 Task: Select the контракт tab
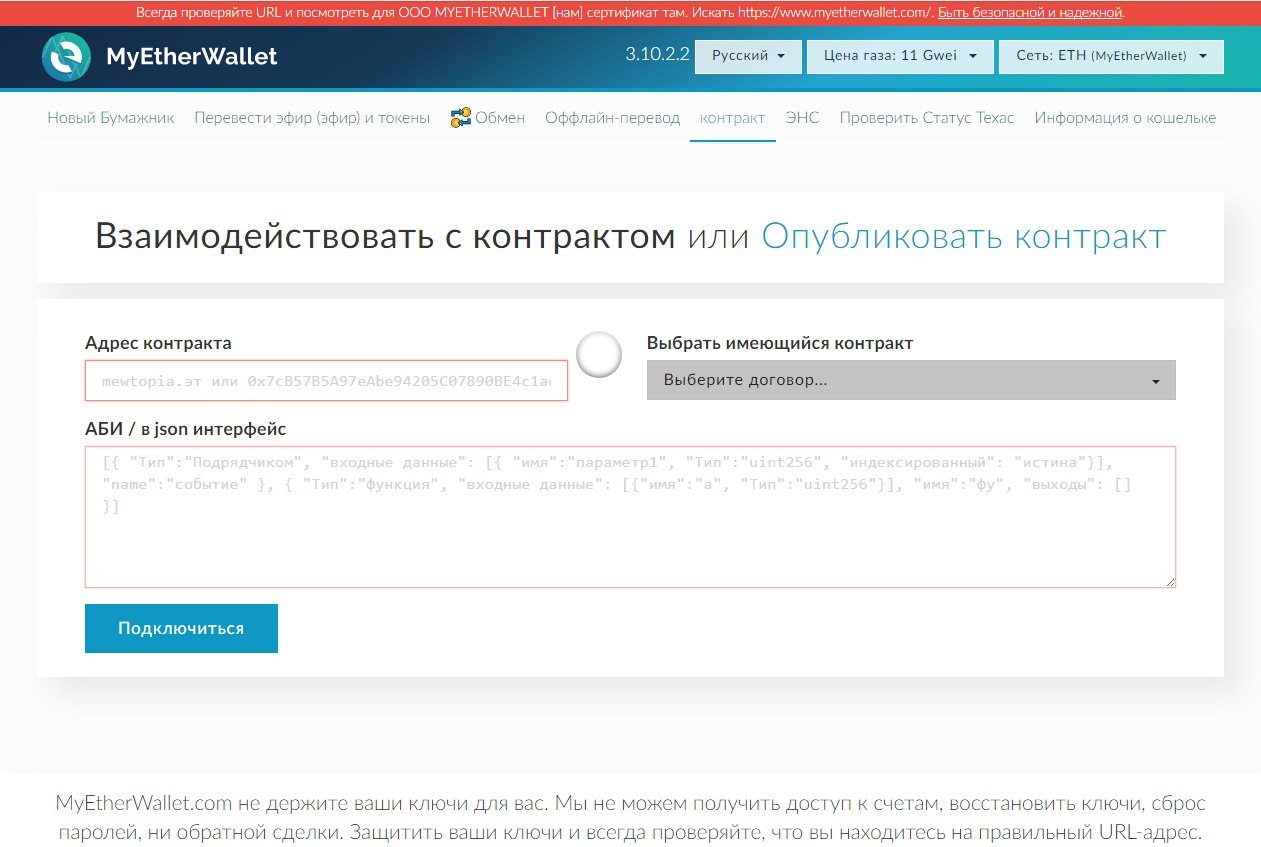[733, 118]
